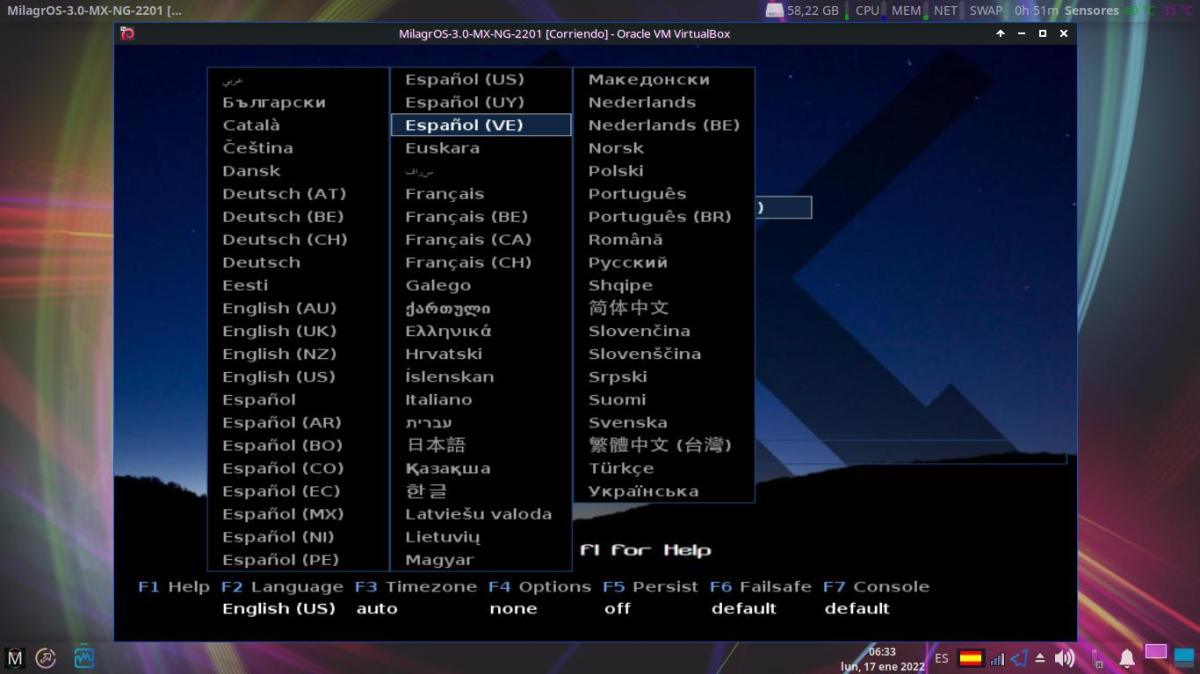This screenshot has width=1200, height=674.
Task: Open the volume speaker icon
Action: coord(1064,658)
